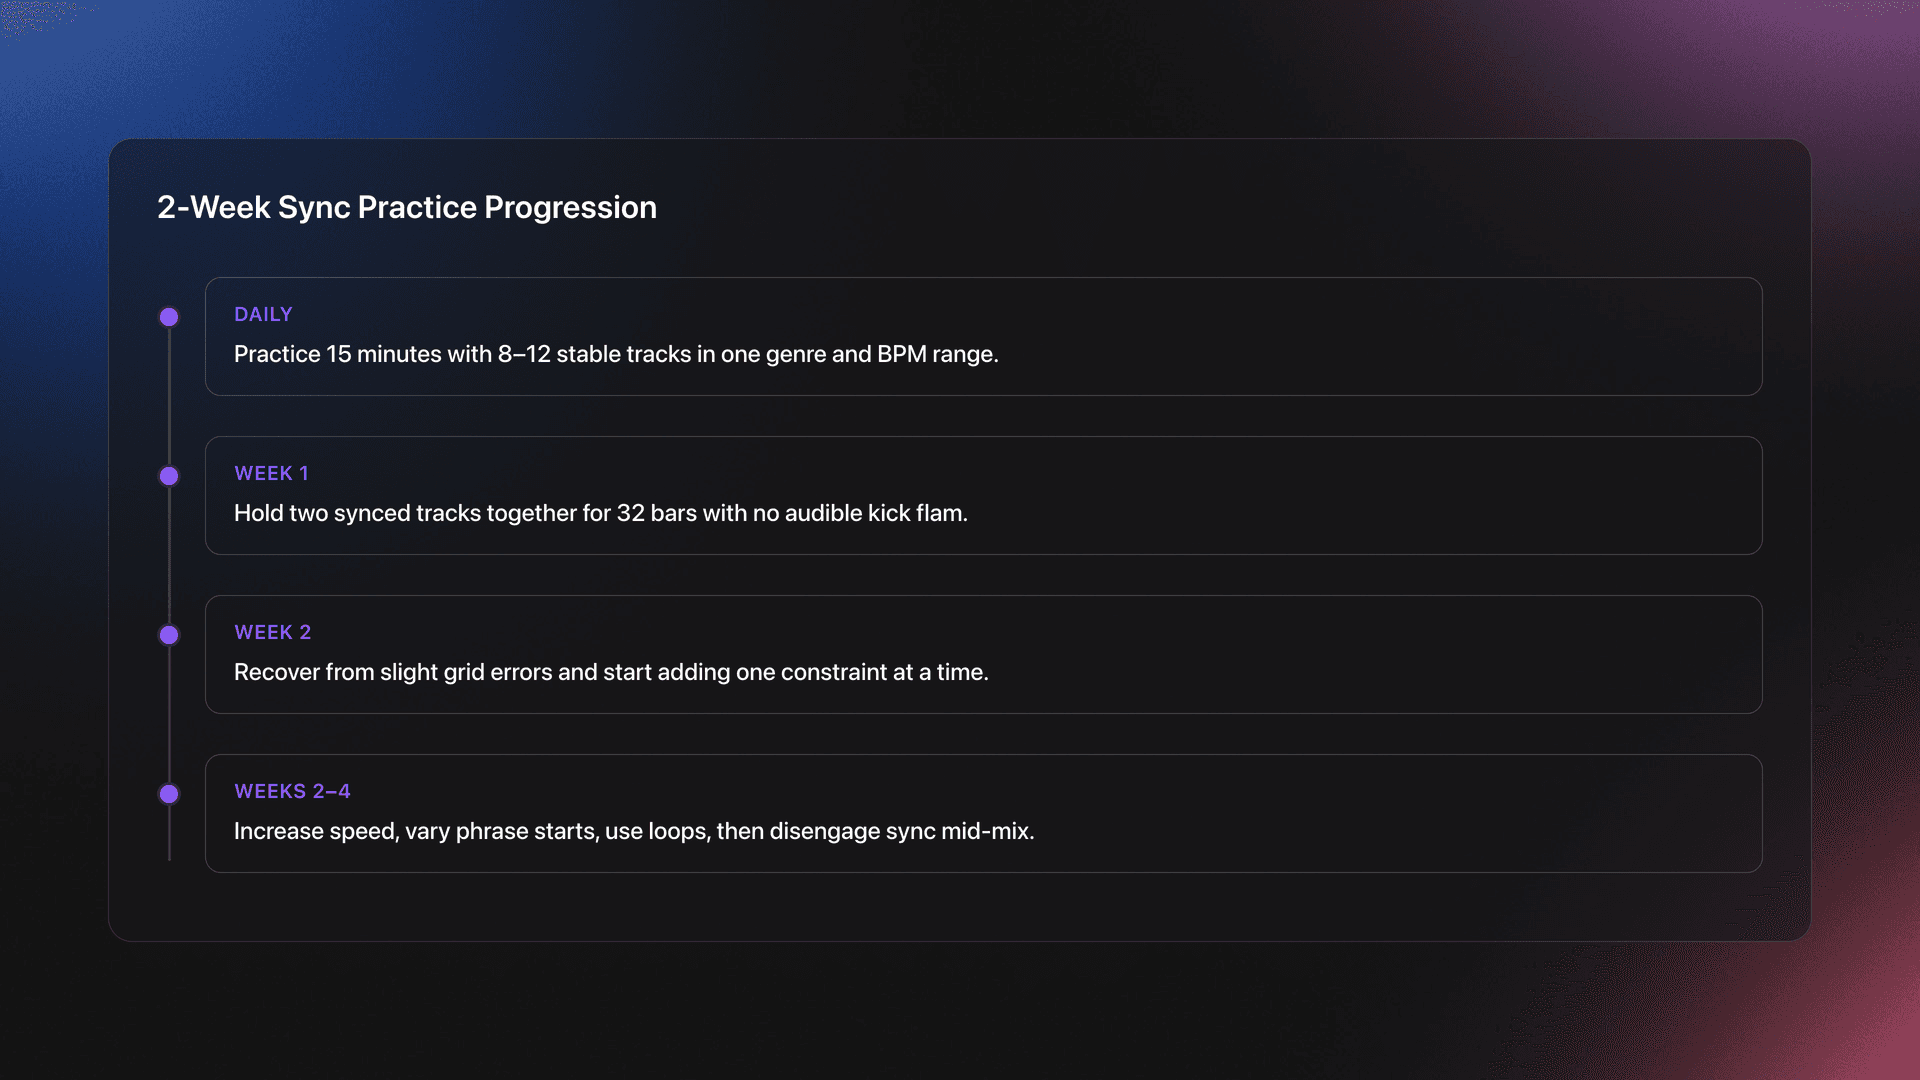The width and height of the screenshot is (1920, 1080).
Task: Click timeline line between WEEK 1 and WEEK 2 dots
Action: pos(169,555)
